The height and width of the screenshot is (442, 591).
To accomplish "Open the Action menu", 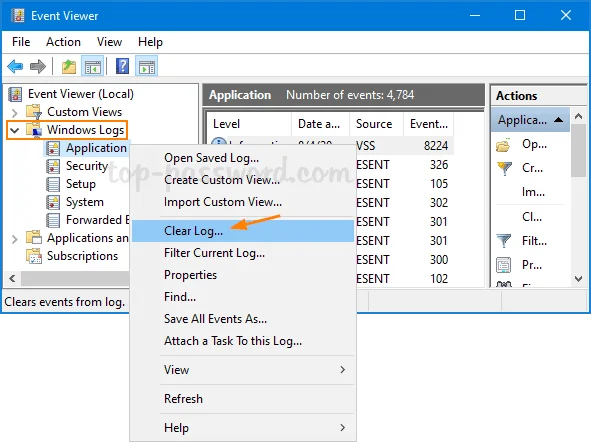I will coord(63,42).
